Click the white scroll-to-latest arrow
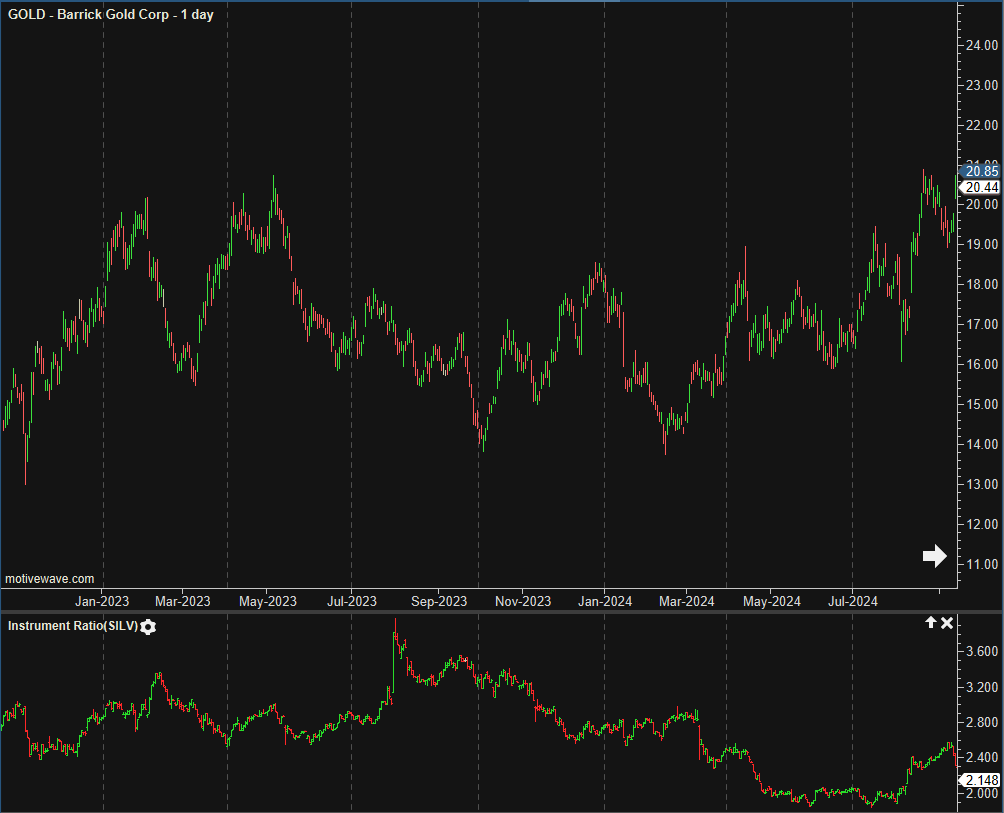This screenshot has height=813, width=1004. [934, 556]
